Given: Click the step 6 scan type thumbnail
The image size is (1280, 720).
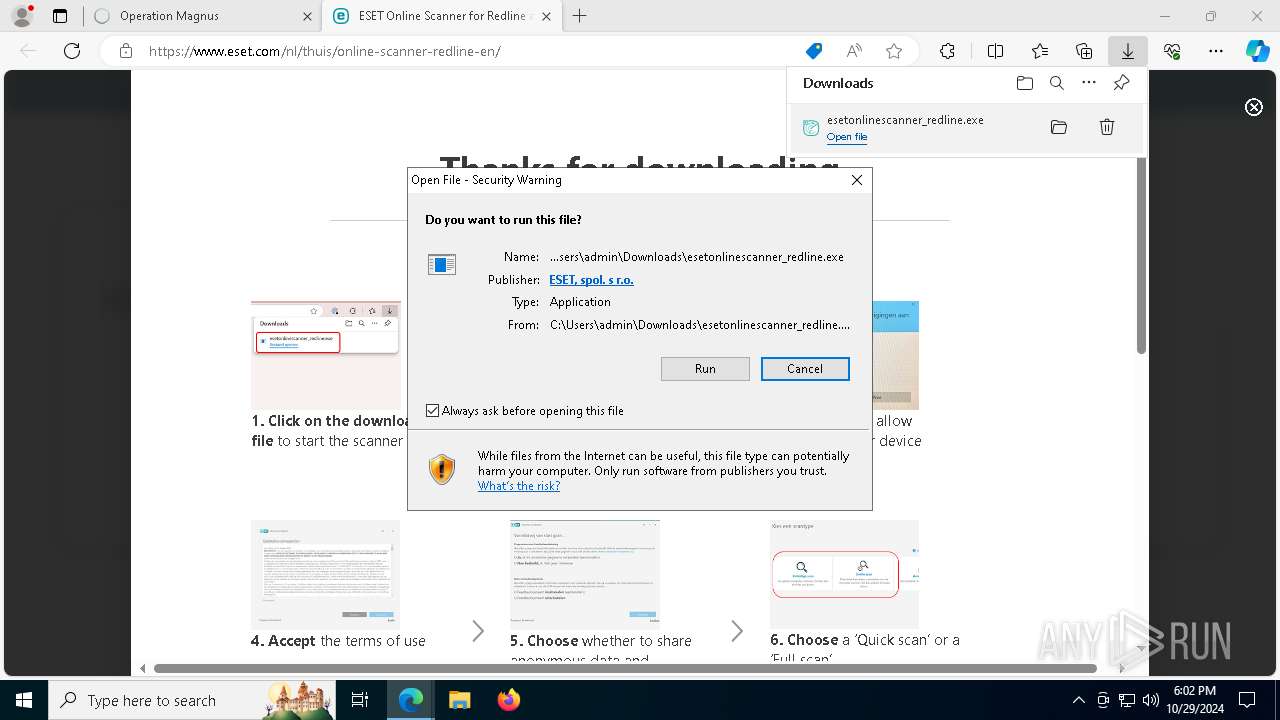Looking at the screenshot, I should pos(844,574).
